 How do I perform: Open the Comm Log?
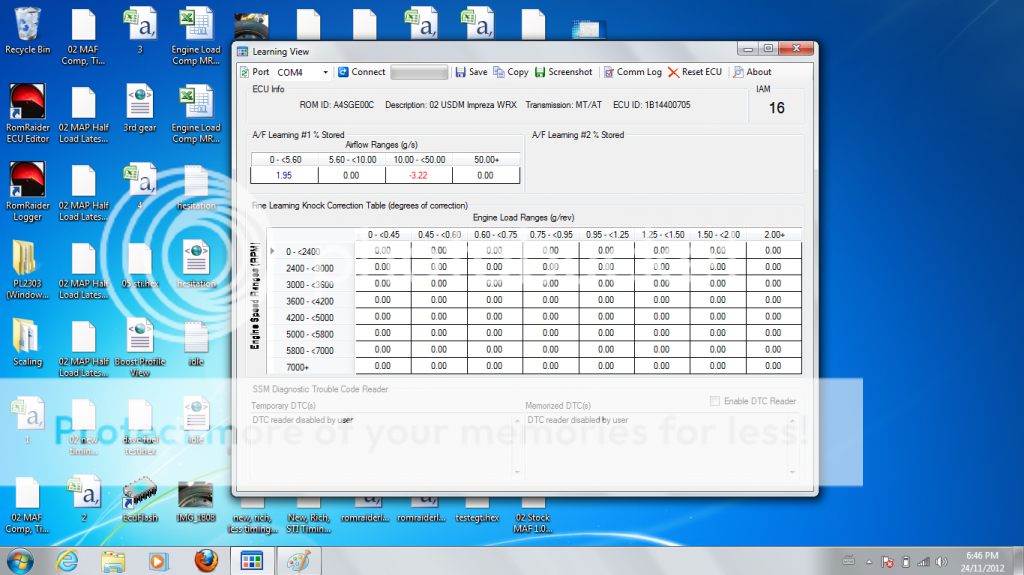pos(632,72)
